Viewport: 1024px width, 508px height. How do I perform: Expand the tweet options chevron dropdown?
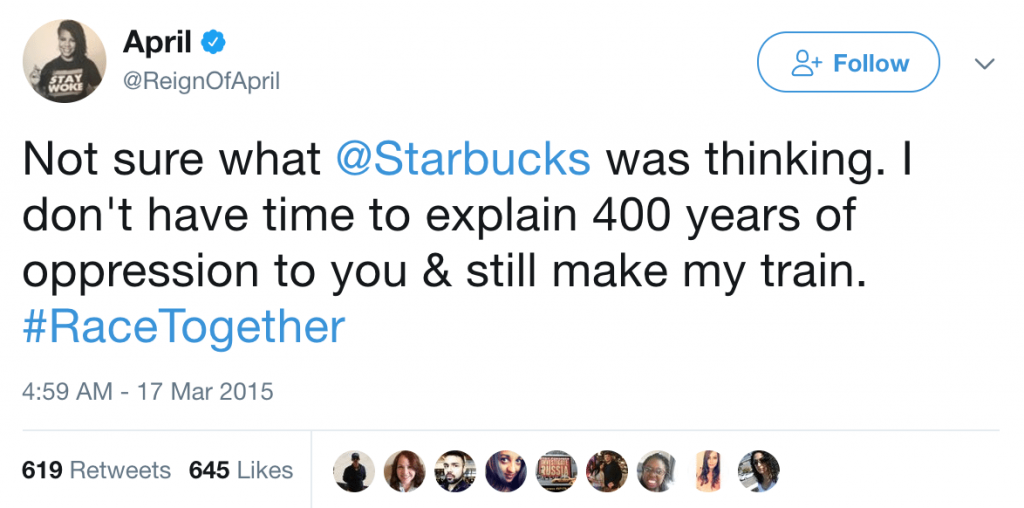tap(984, 64)
